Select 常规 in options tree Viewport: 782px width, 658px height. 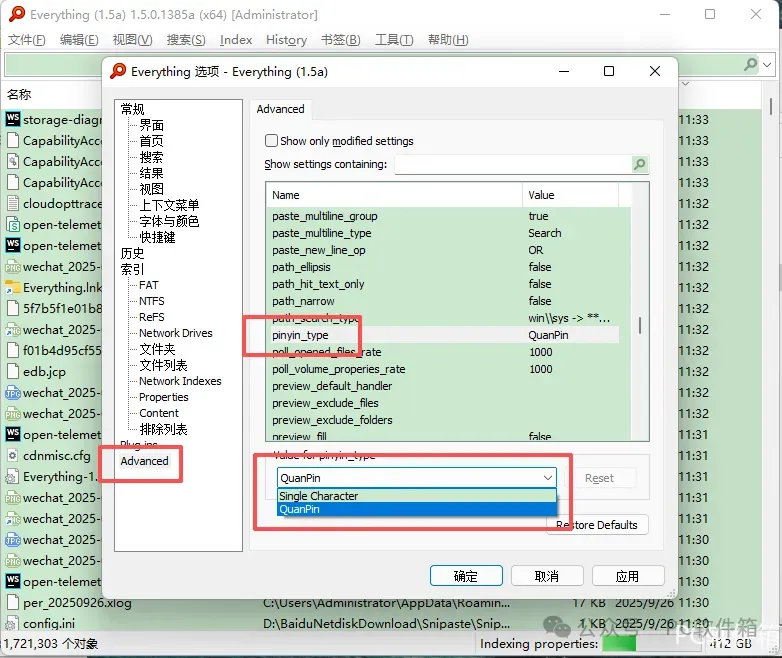[x=132, y=109]
